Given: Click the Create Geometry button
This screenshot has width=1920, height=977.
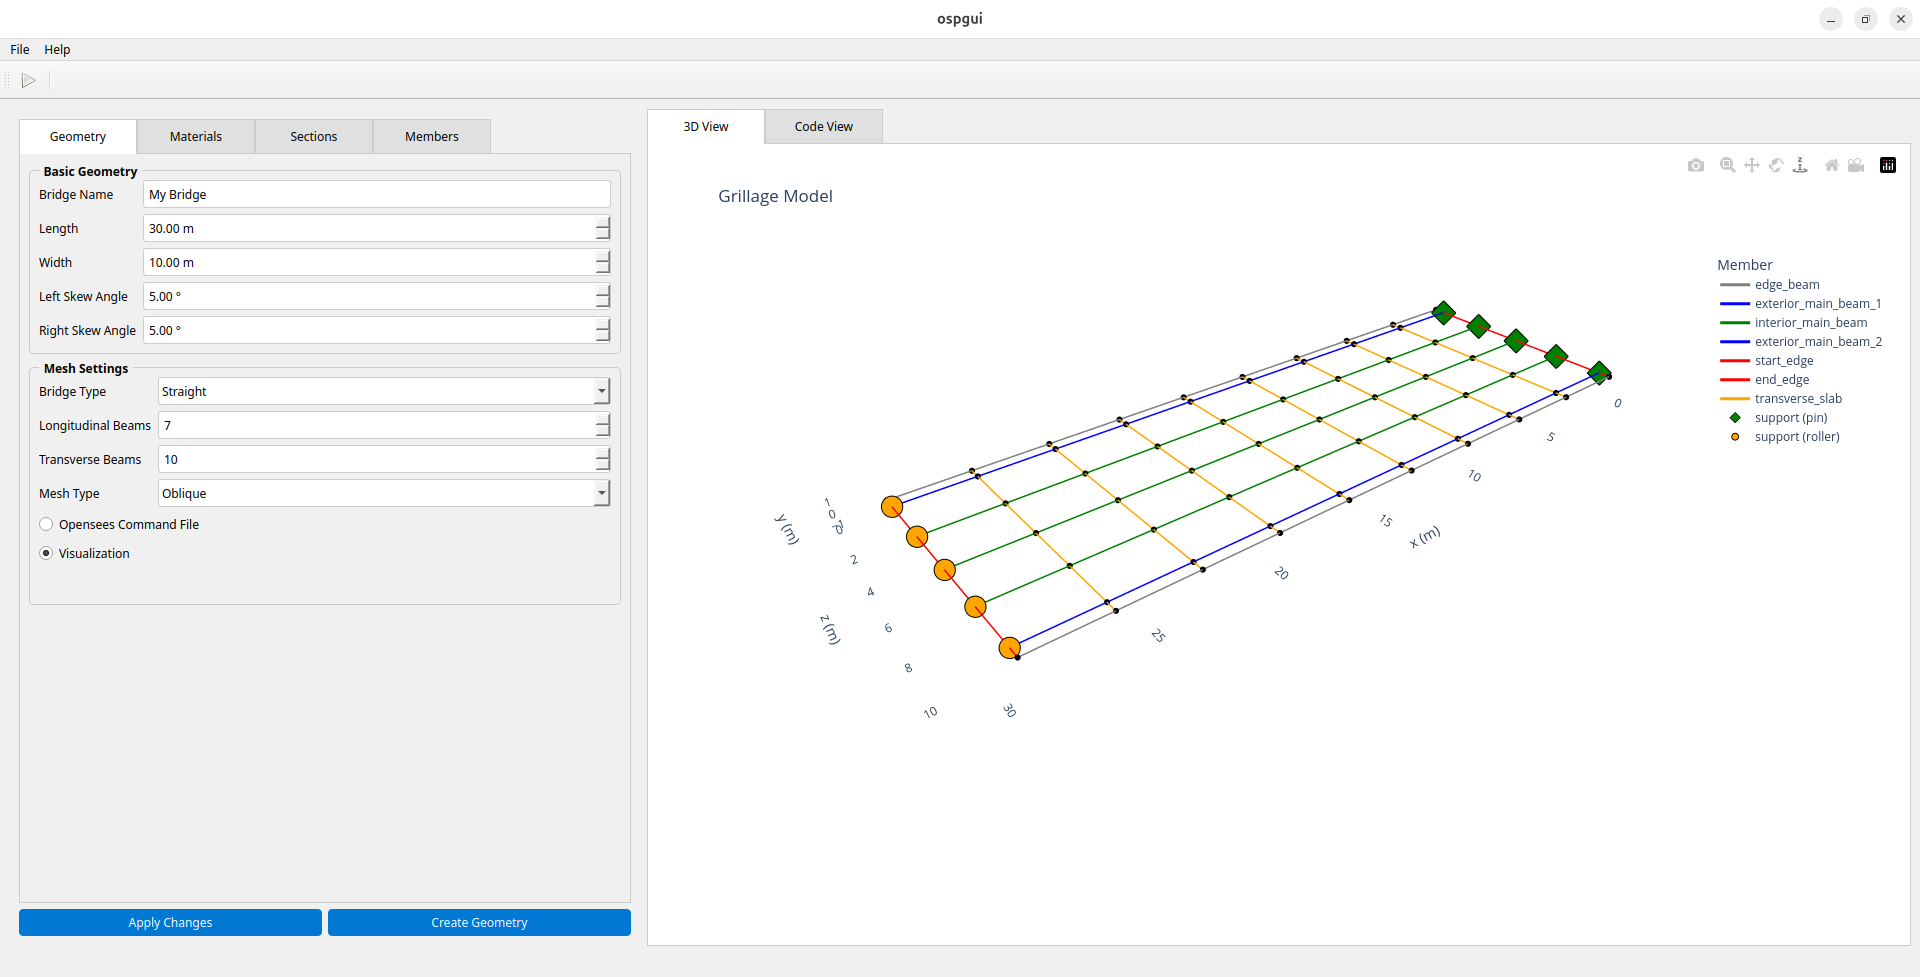Looking at the screenshot, I should [x=479, y=923].
